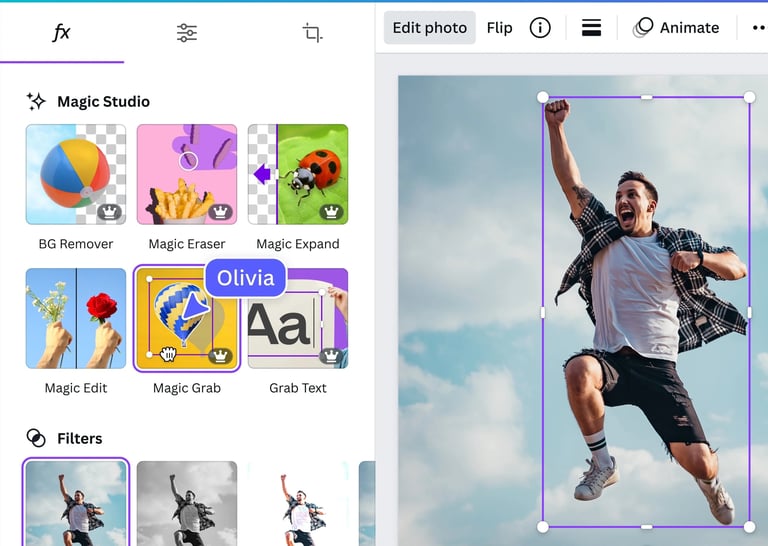This screenshot has height=546, width=768.
Task: Click the right edge selection handle
Action: click(x=749, y=312)
